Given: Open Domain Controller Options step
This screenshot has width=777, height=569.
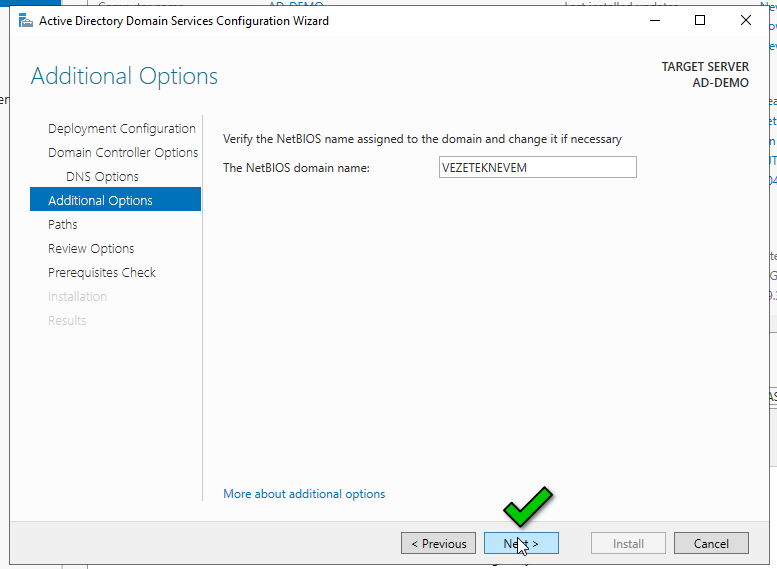Looking at the screenshot, I should (122, 153).
